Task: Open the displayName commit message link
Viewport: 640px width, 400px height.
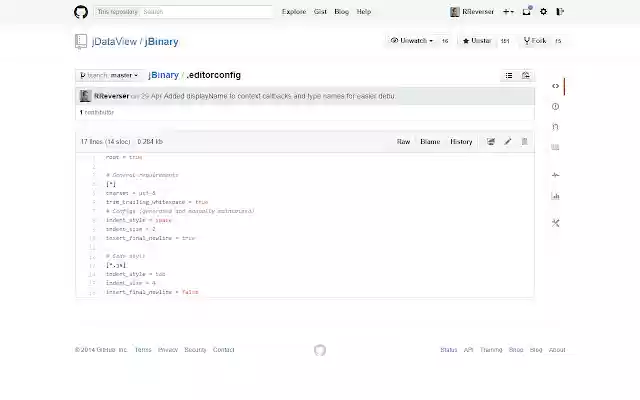Action: [x=280, y=96]
